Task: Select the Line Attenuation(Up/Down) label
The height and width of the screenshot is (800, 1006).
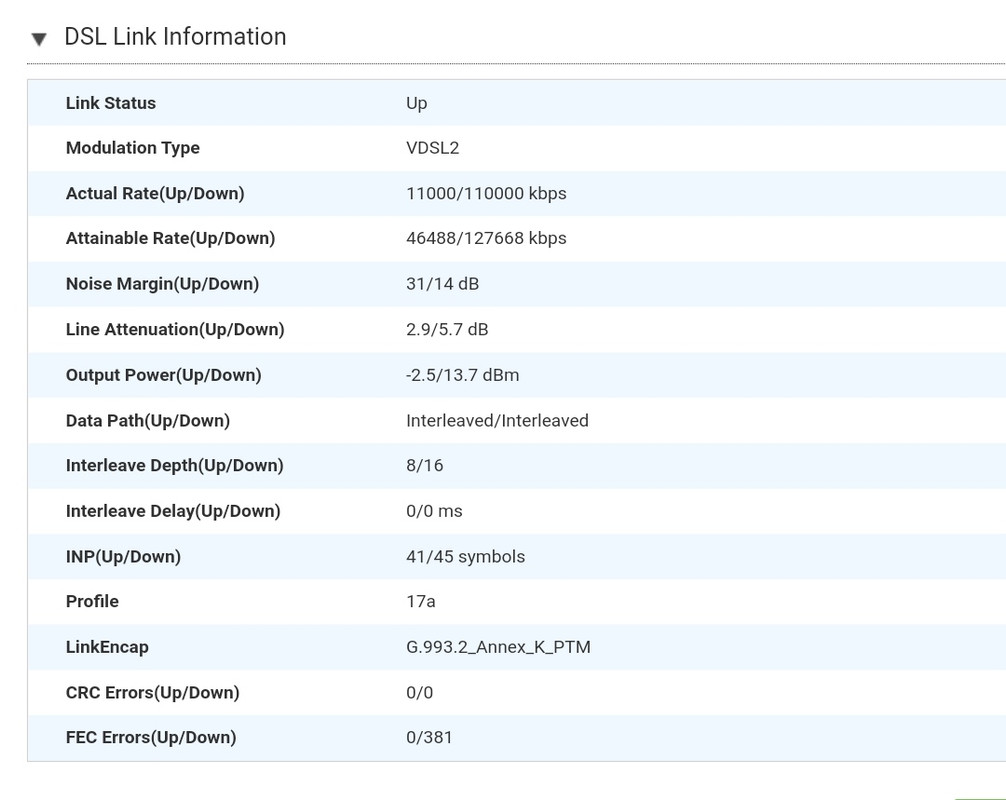Action: click(175, 330)
